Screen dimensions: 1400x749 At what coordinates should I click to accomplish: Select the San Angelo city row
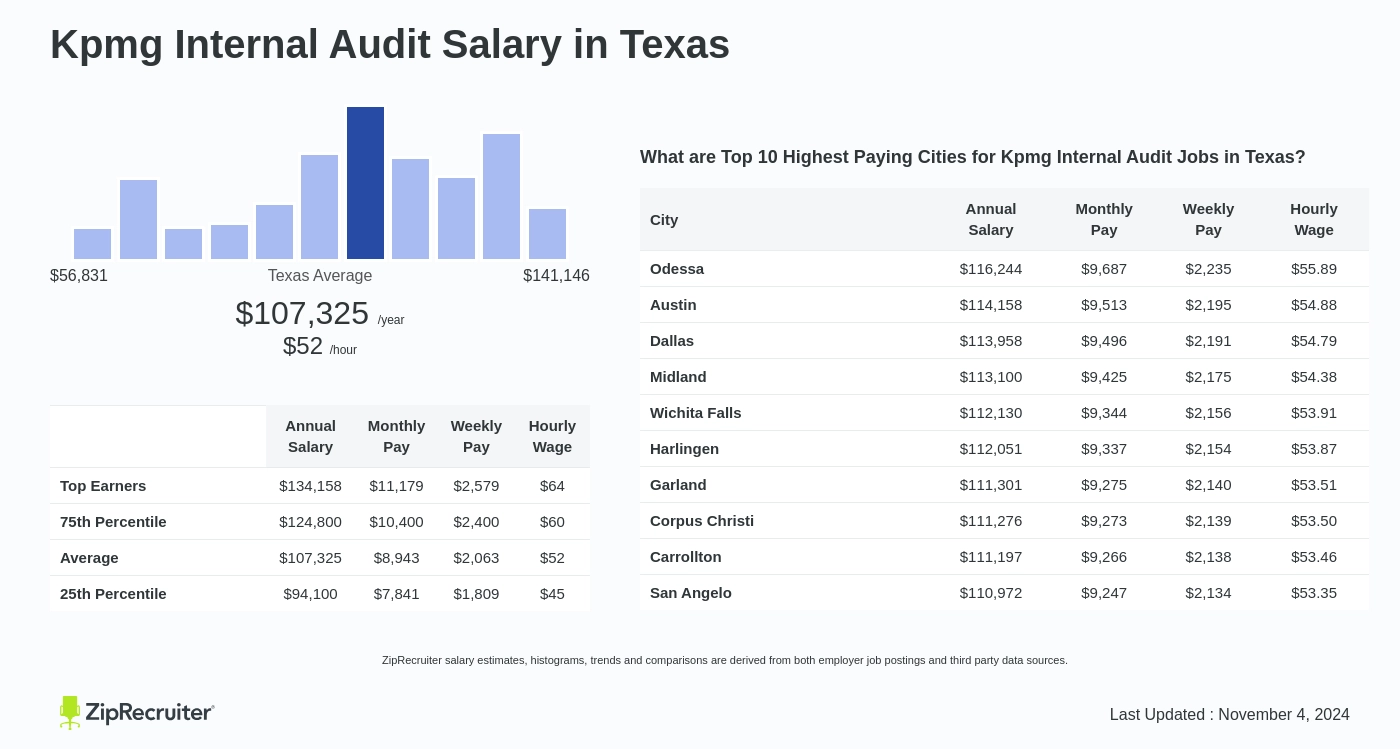1005,593
